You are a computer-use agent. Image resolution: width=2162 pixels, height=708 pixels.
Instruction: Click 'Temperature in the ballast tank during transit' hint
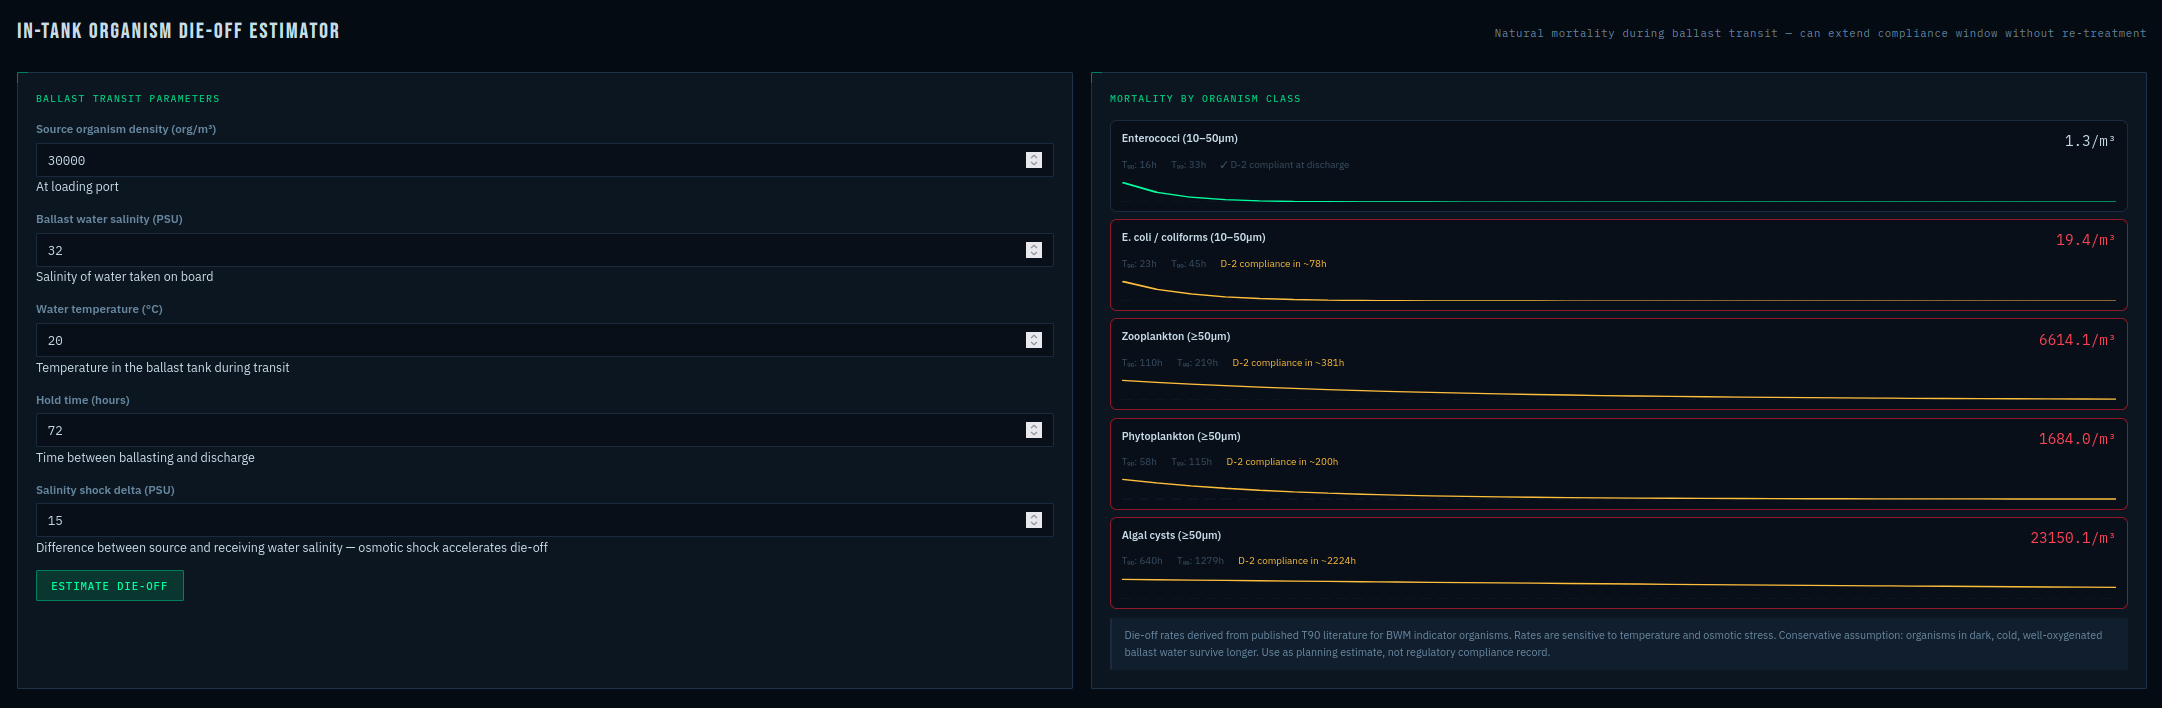[x=163, y=368]
